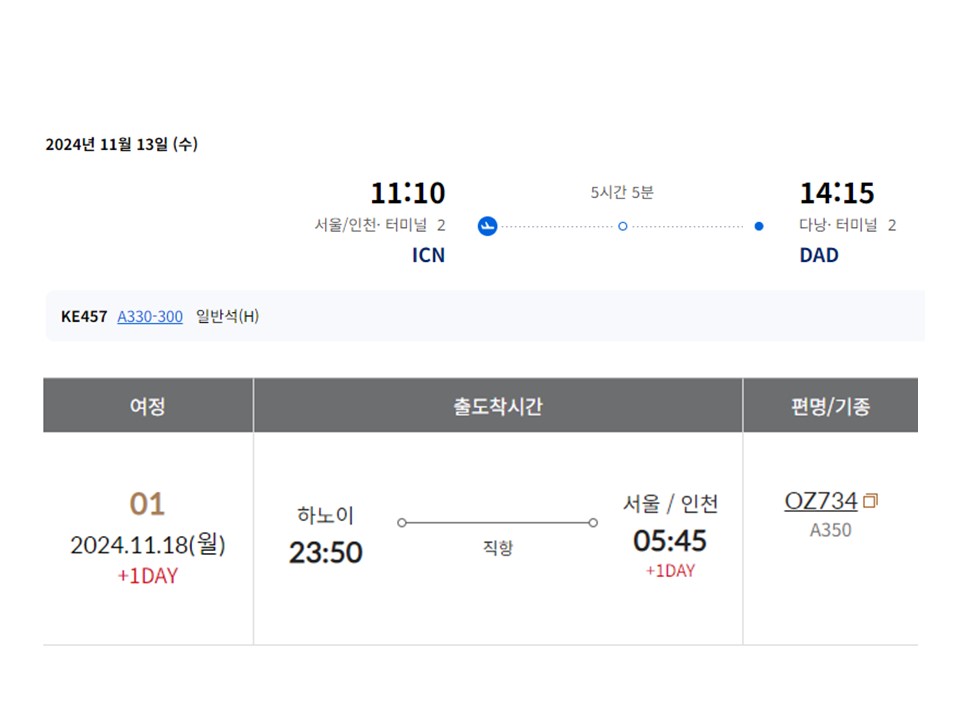960x720 pixels.
Task: Click the 05:45 Seoul arrival time
Action: click(670, 541)
